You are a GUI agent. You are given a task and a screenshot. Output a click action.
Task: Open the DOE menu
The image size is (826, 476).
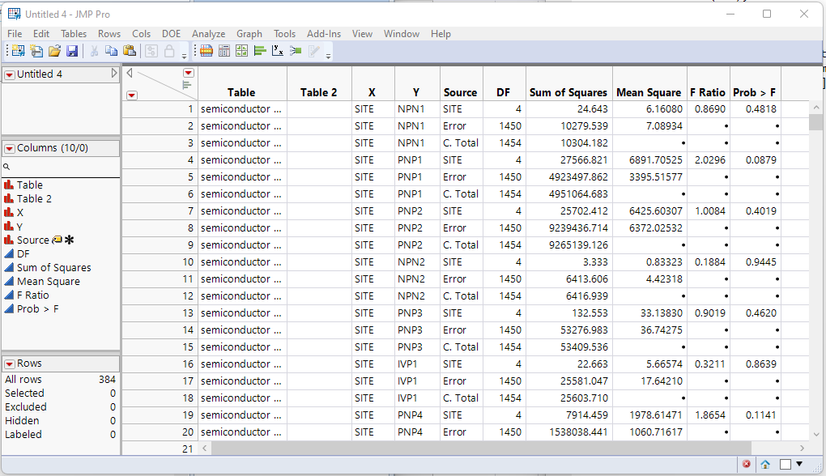click(x=169, y=34)
